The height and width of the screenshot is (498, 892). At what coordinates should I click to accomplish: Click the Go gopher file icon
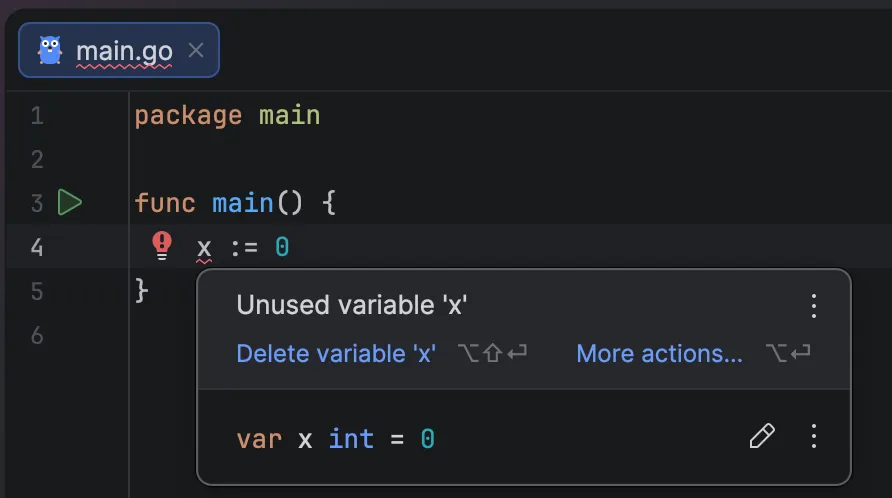[50, 50]
